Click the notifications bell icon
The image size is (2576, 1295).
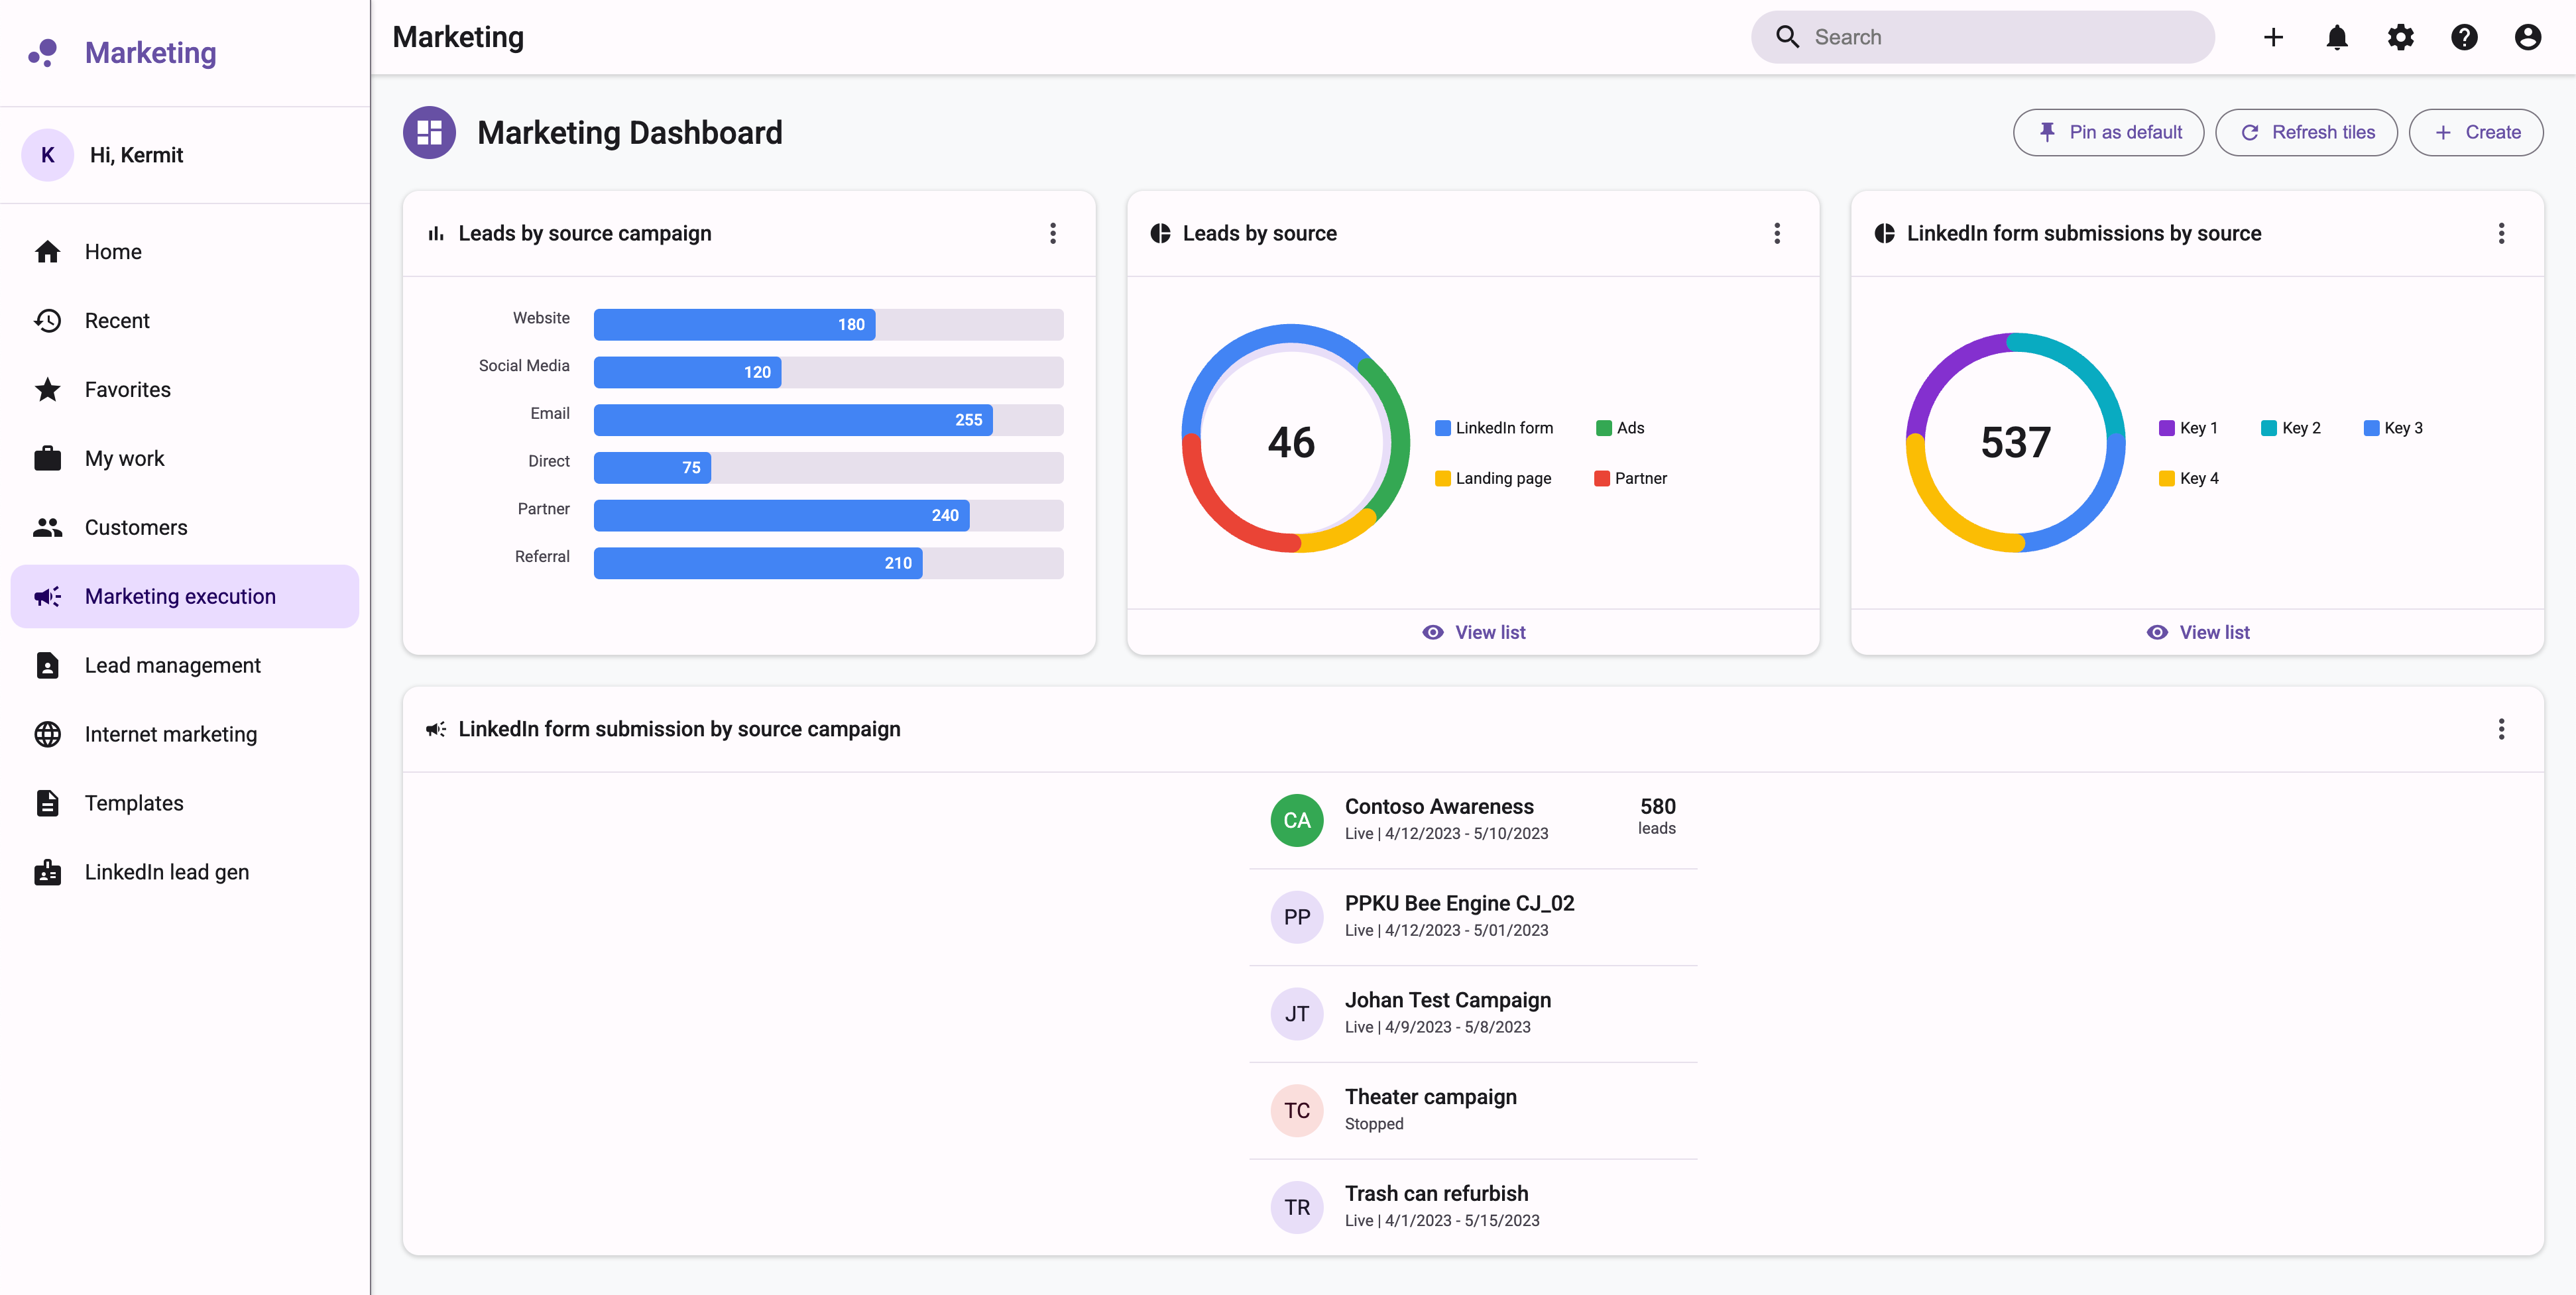pyautogui.click(x=2336, y=37)
